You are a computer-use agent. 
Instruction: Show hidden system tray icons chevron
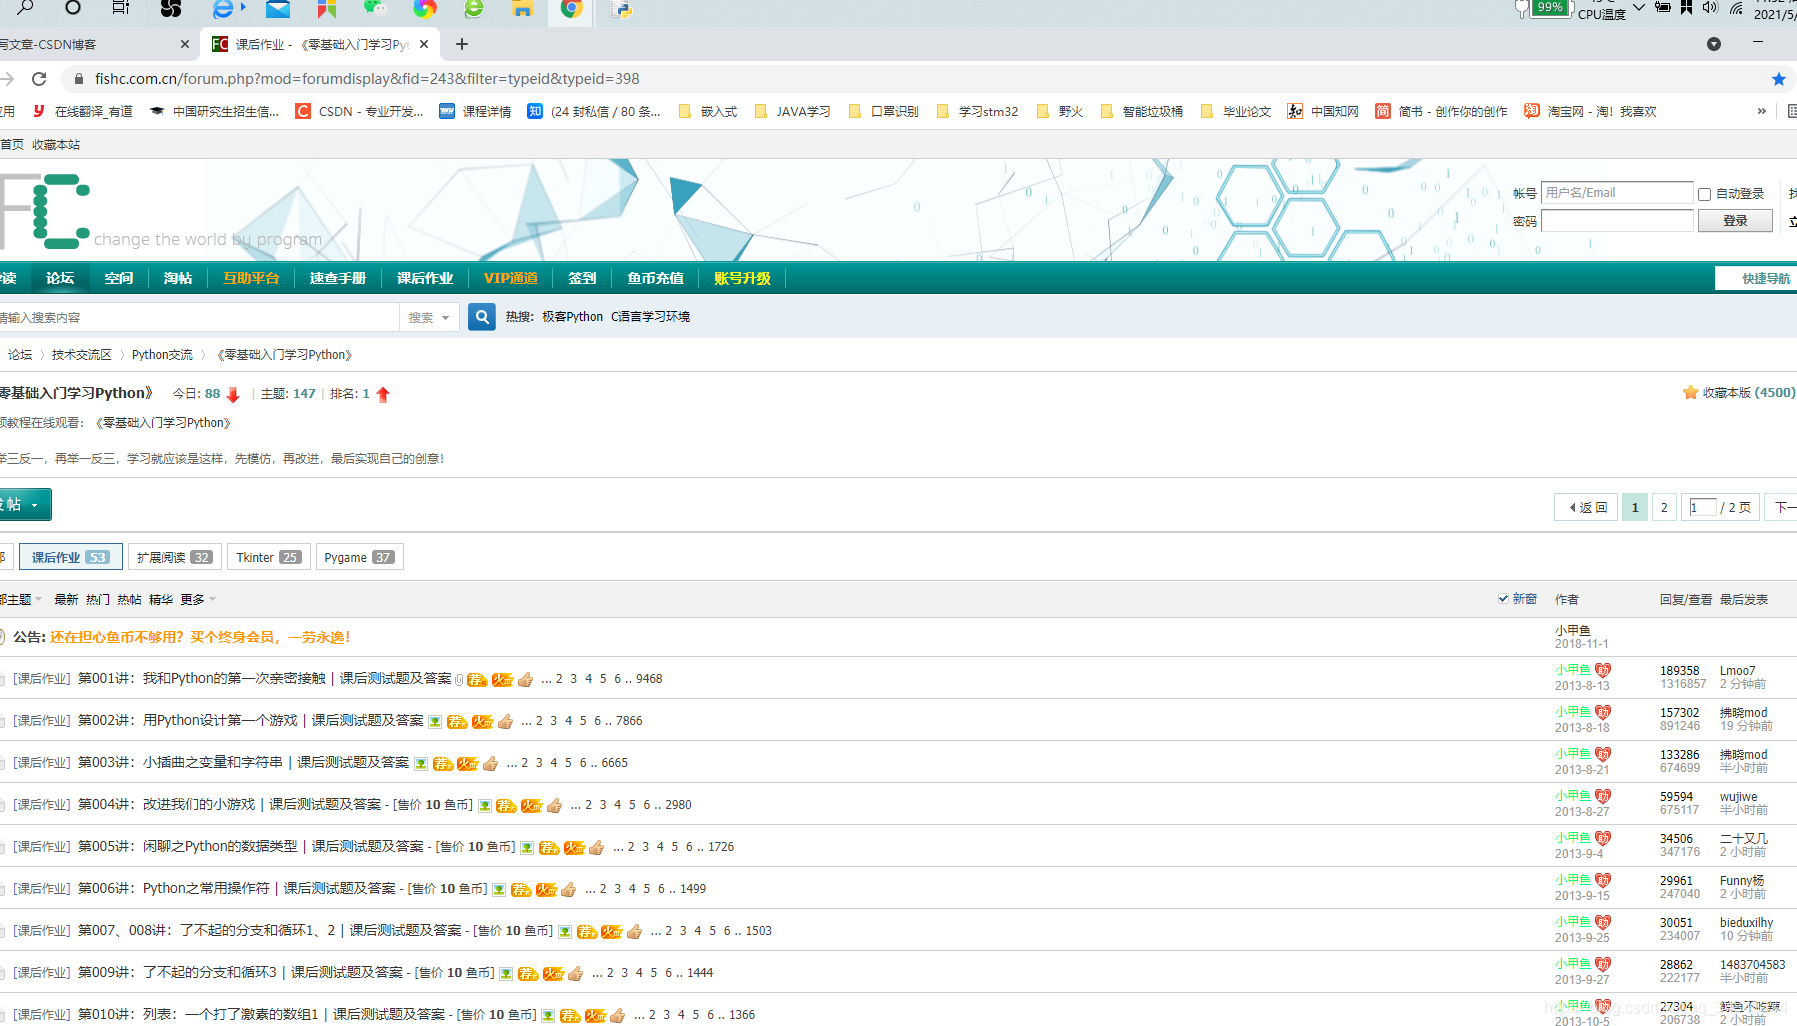1638,7
